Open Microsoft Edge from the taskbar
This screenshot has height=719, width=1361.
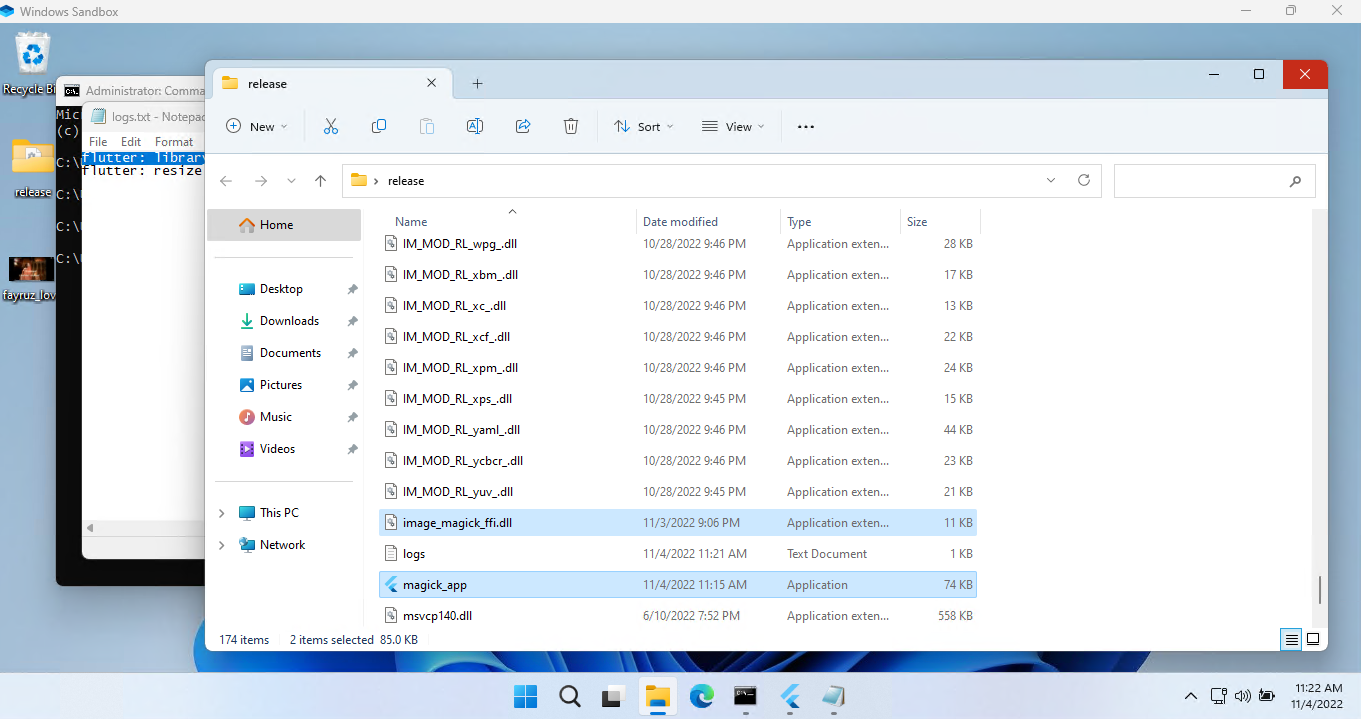point(701,696)
